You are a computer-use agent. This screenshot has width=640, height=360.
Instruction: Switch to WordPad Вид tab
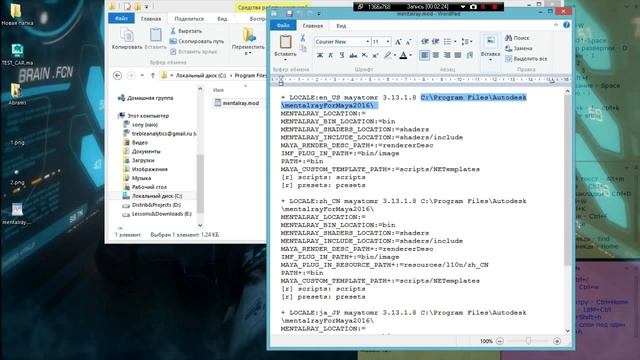tap(341, 26)
